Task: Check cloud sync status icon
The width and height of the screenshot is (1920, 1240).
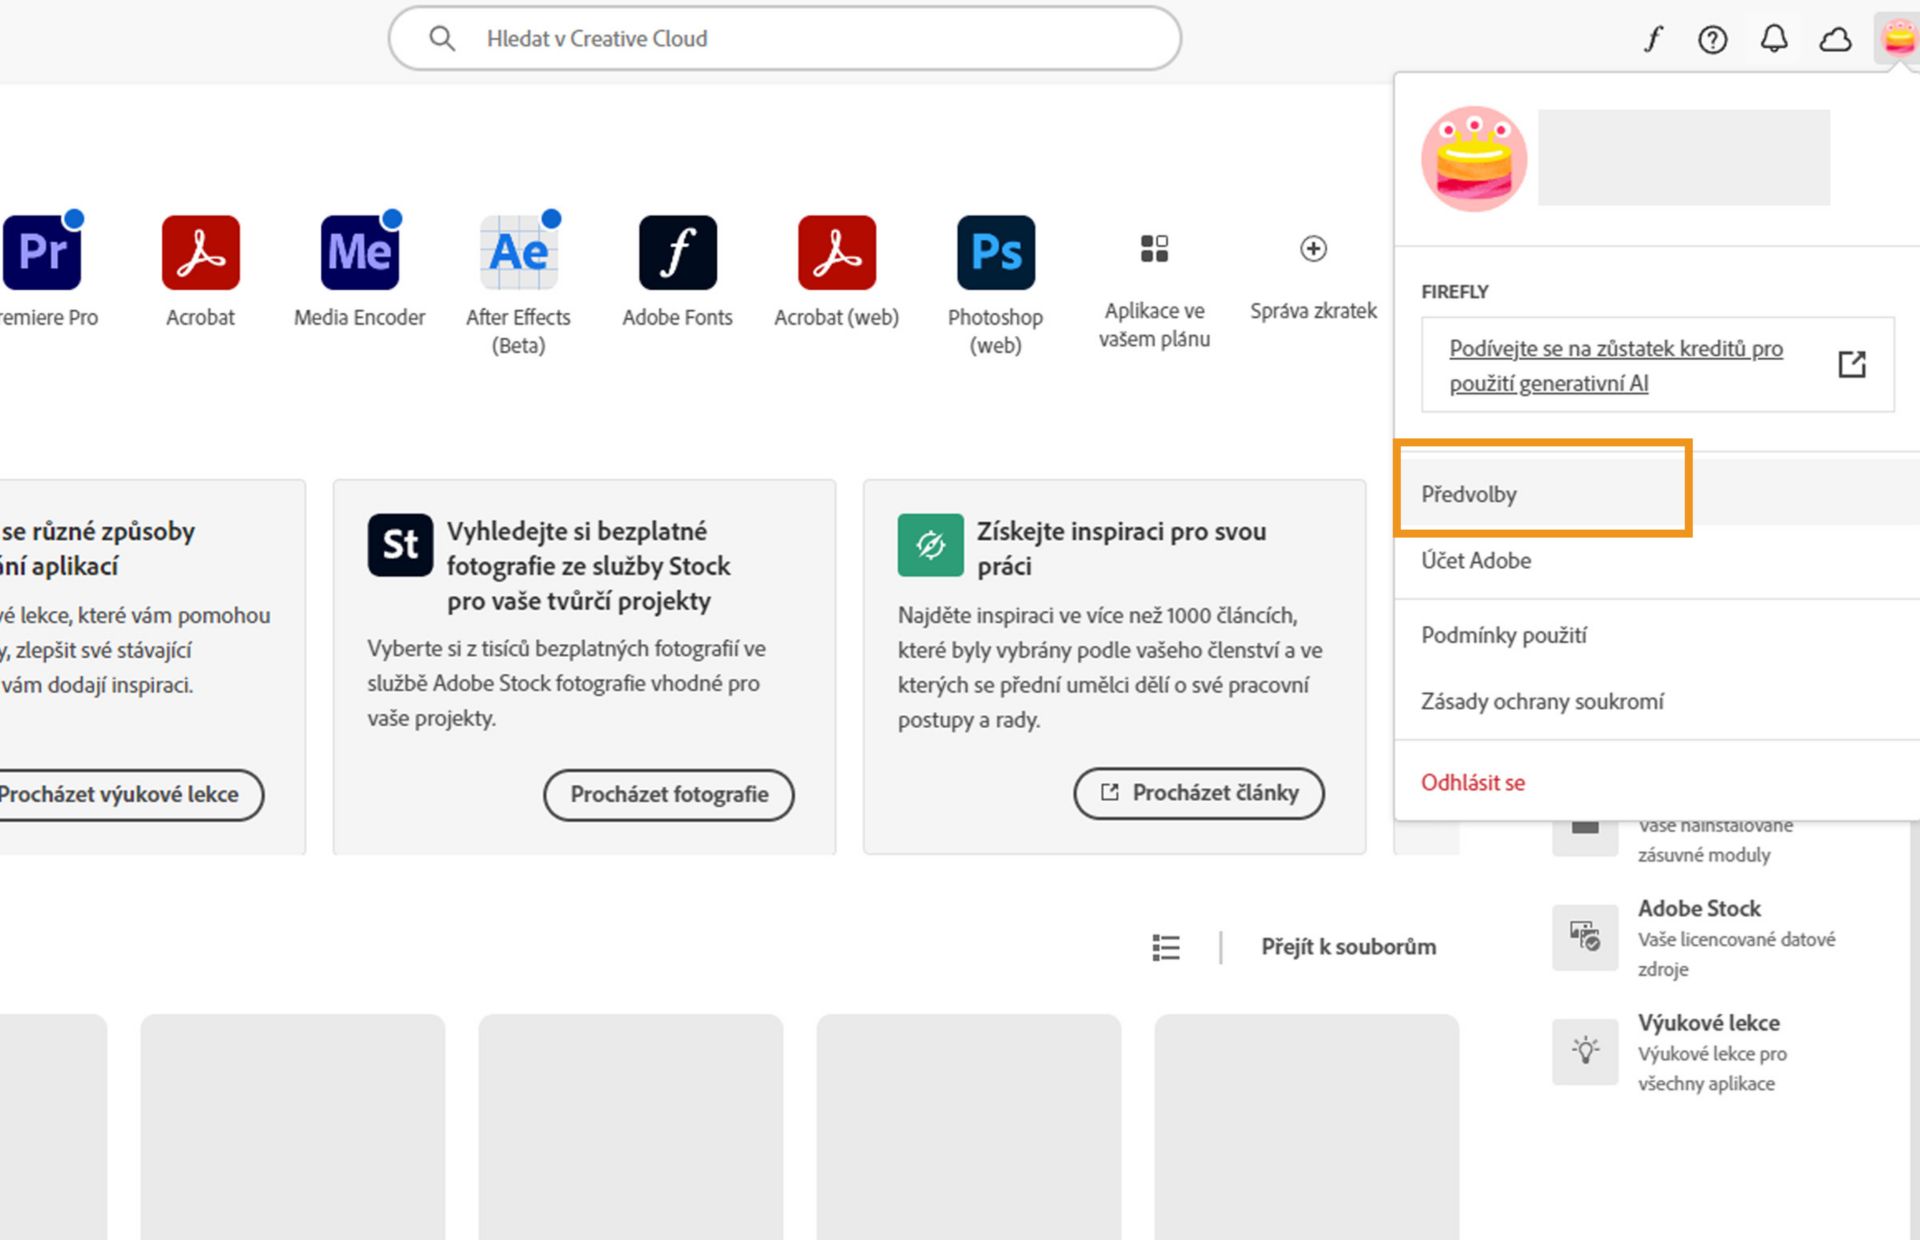Action: pos(1835,39)
